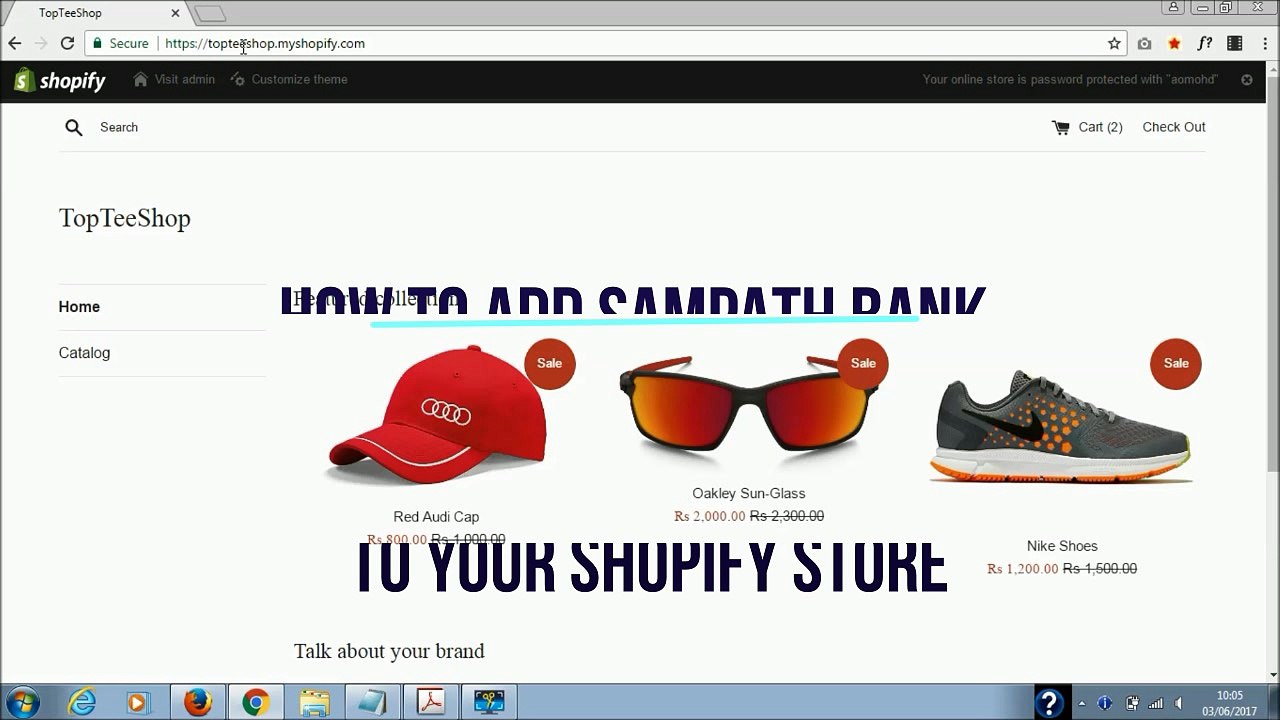Click the Sale badge on Audi cap

550,364
